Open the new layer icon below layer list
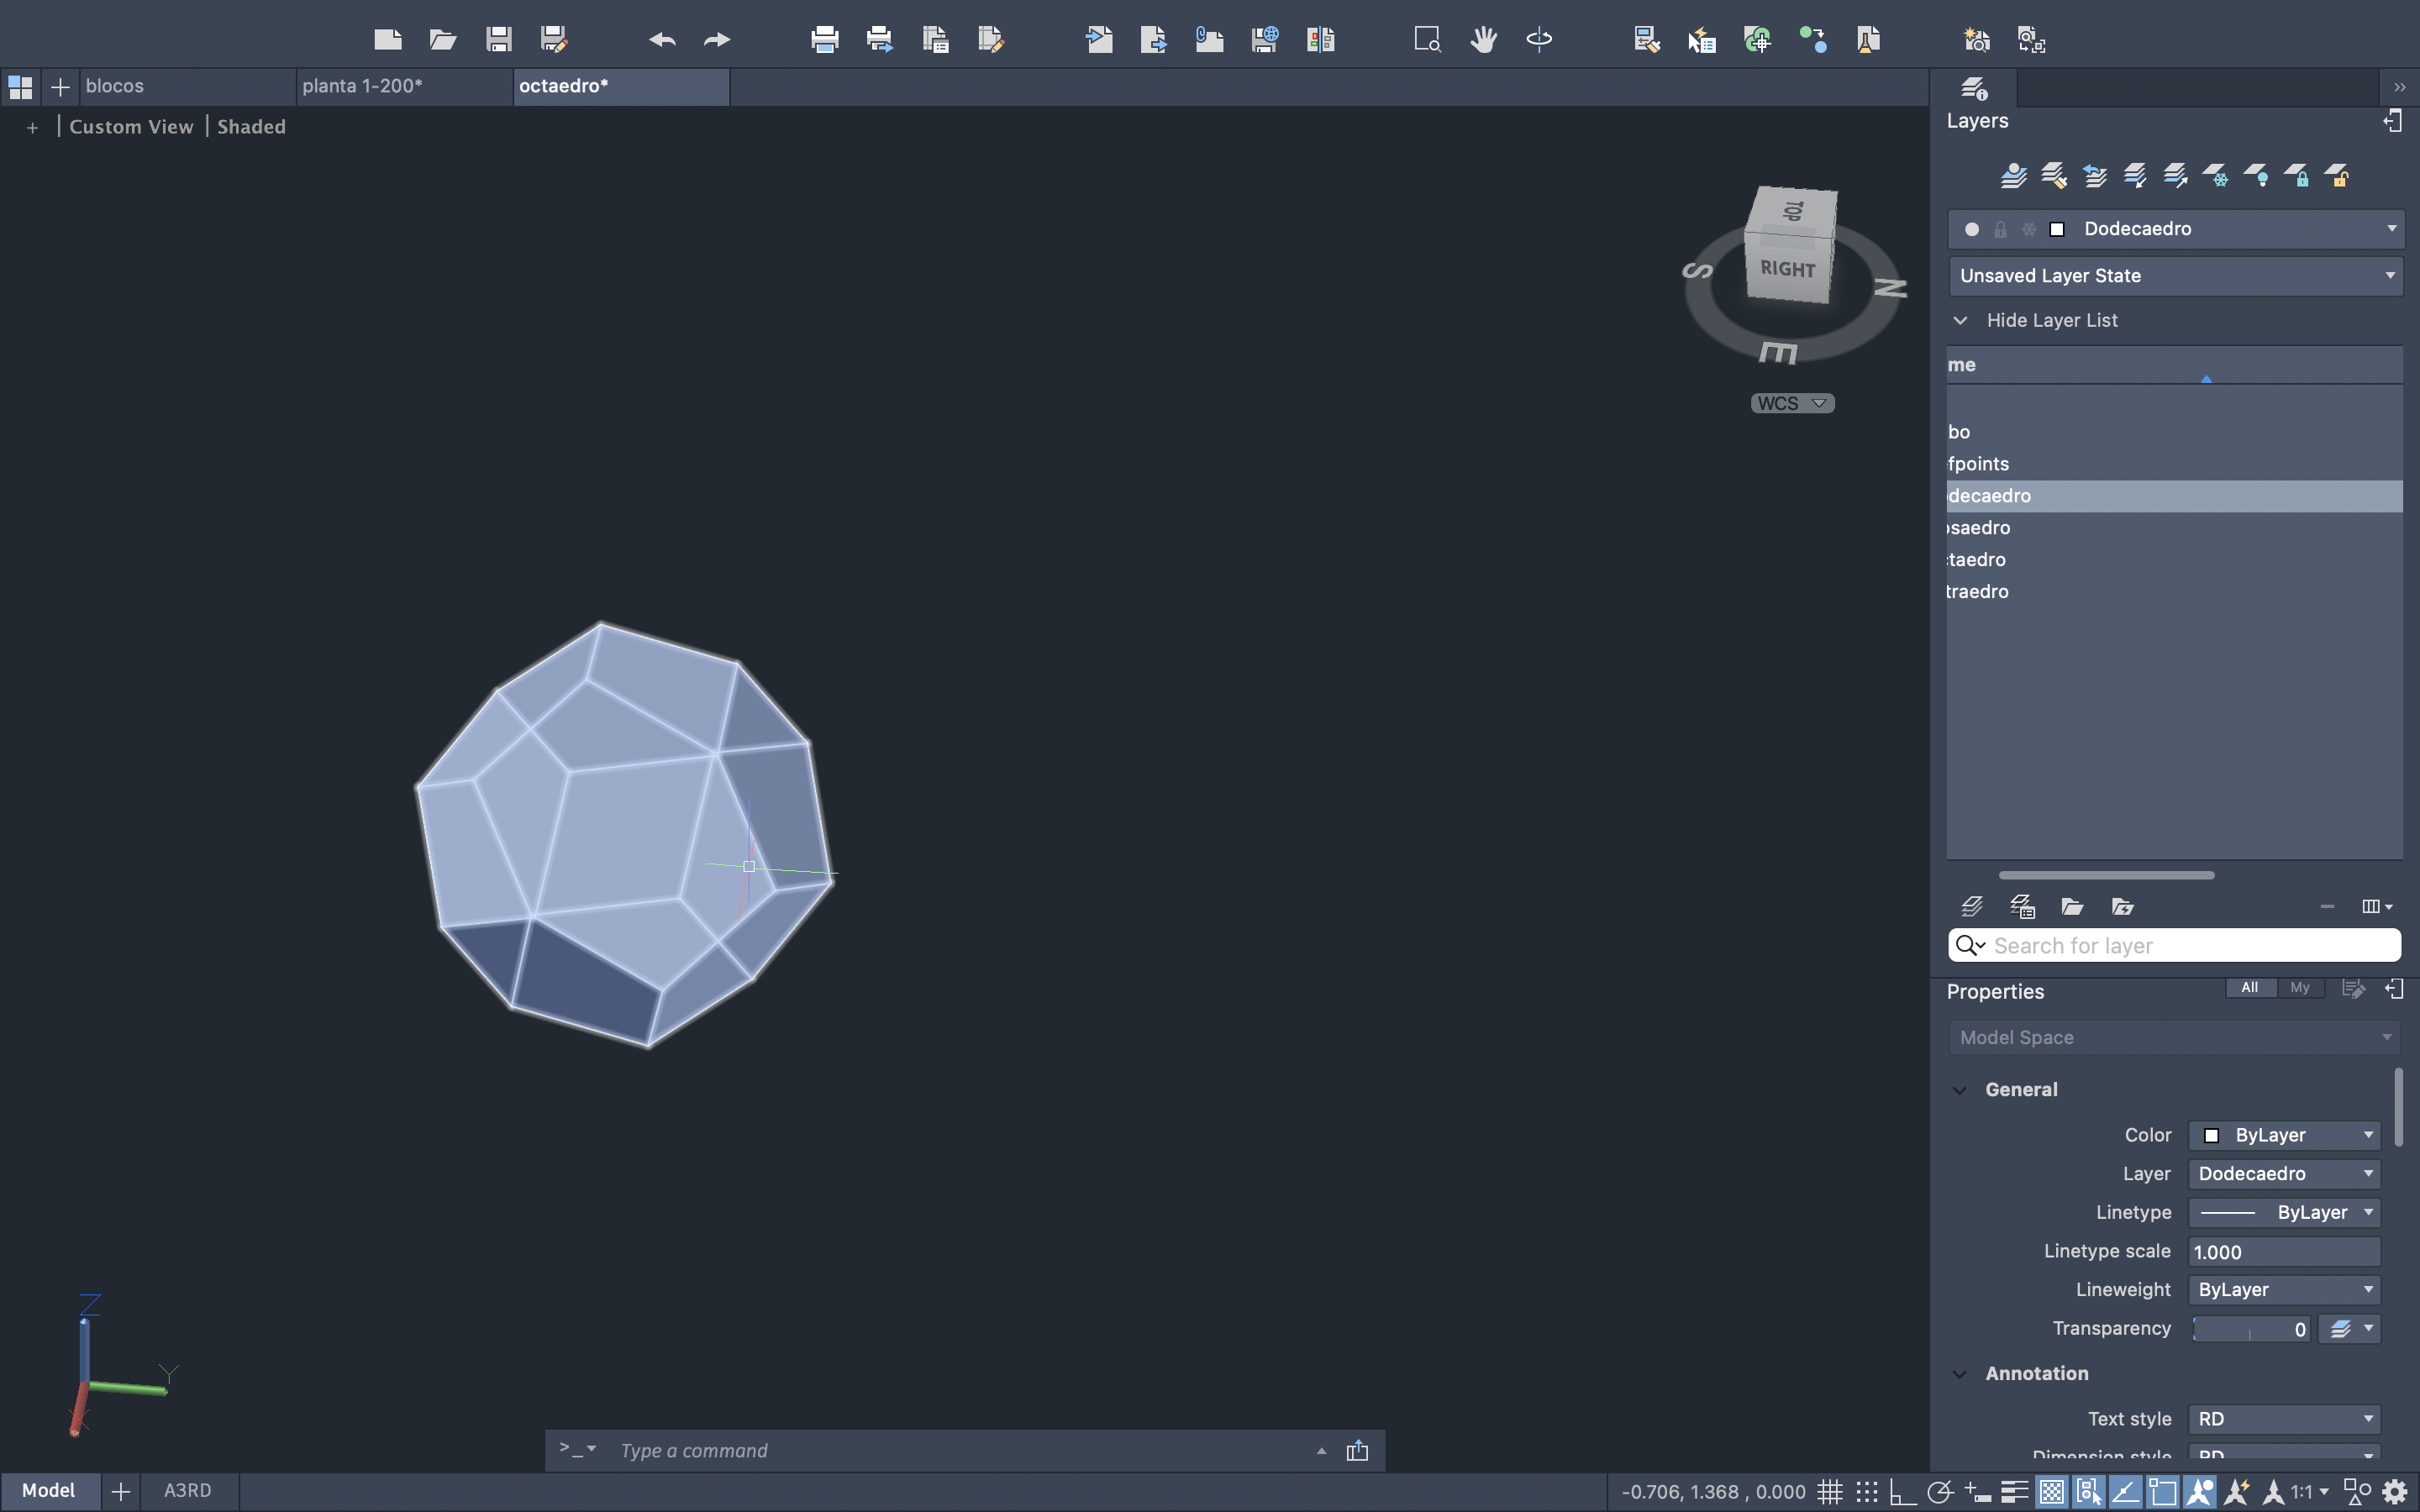The width and height of the screenshot is (2420, 1512). (1972, 906)
